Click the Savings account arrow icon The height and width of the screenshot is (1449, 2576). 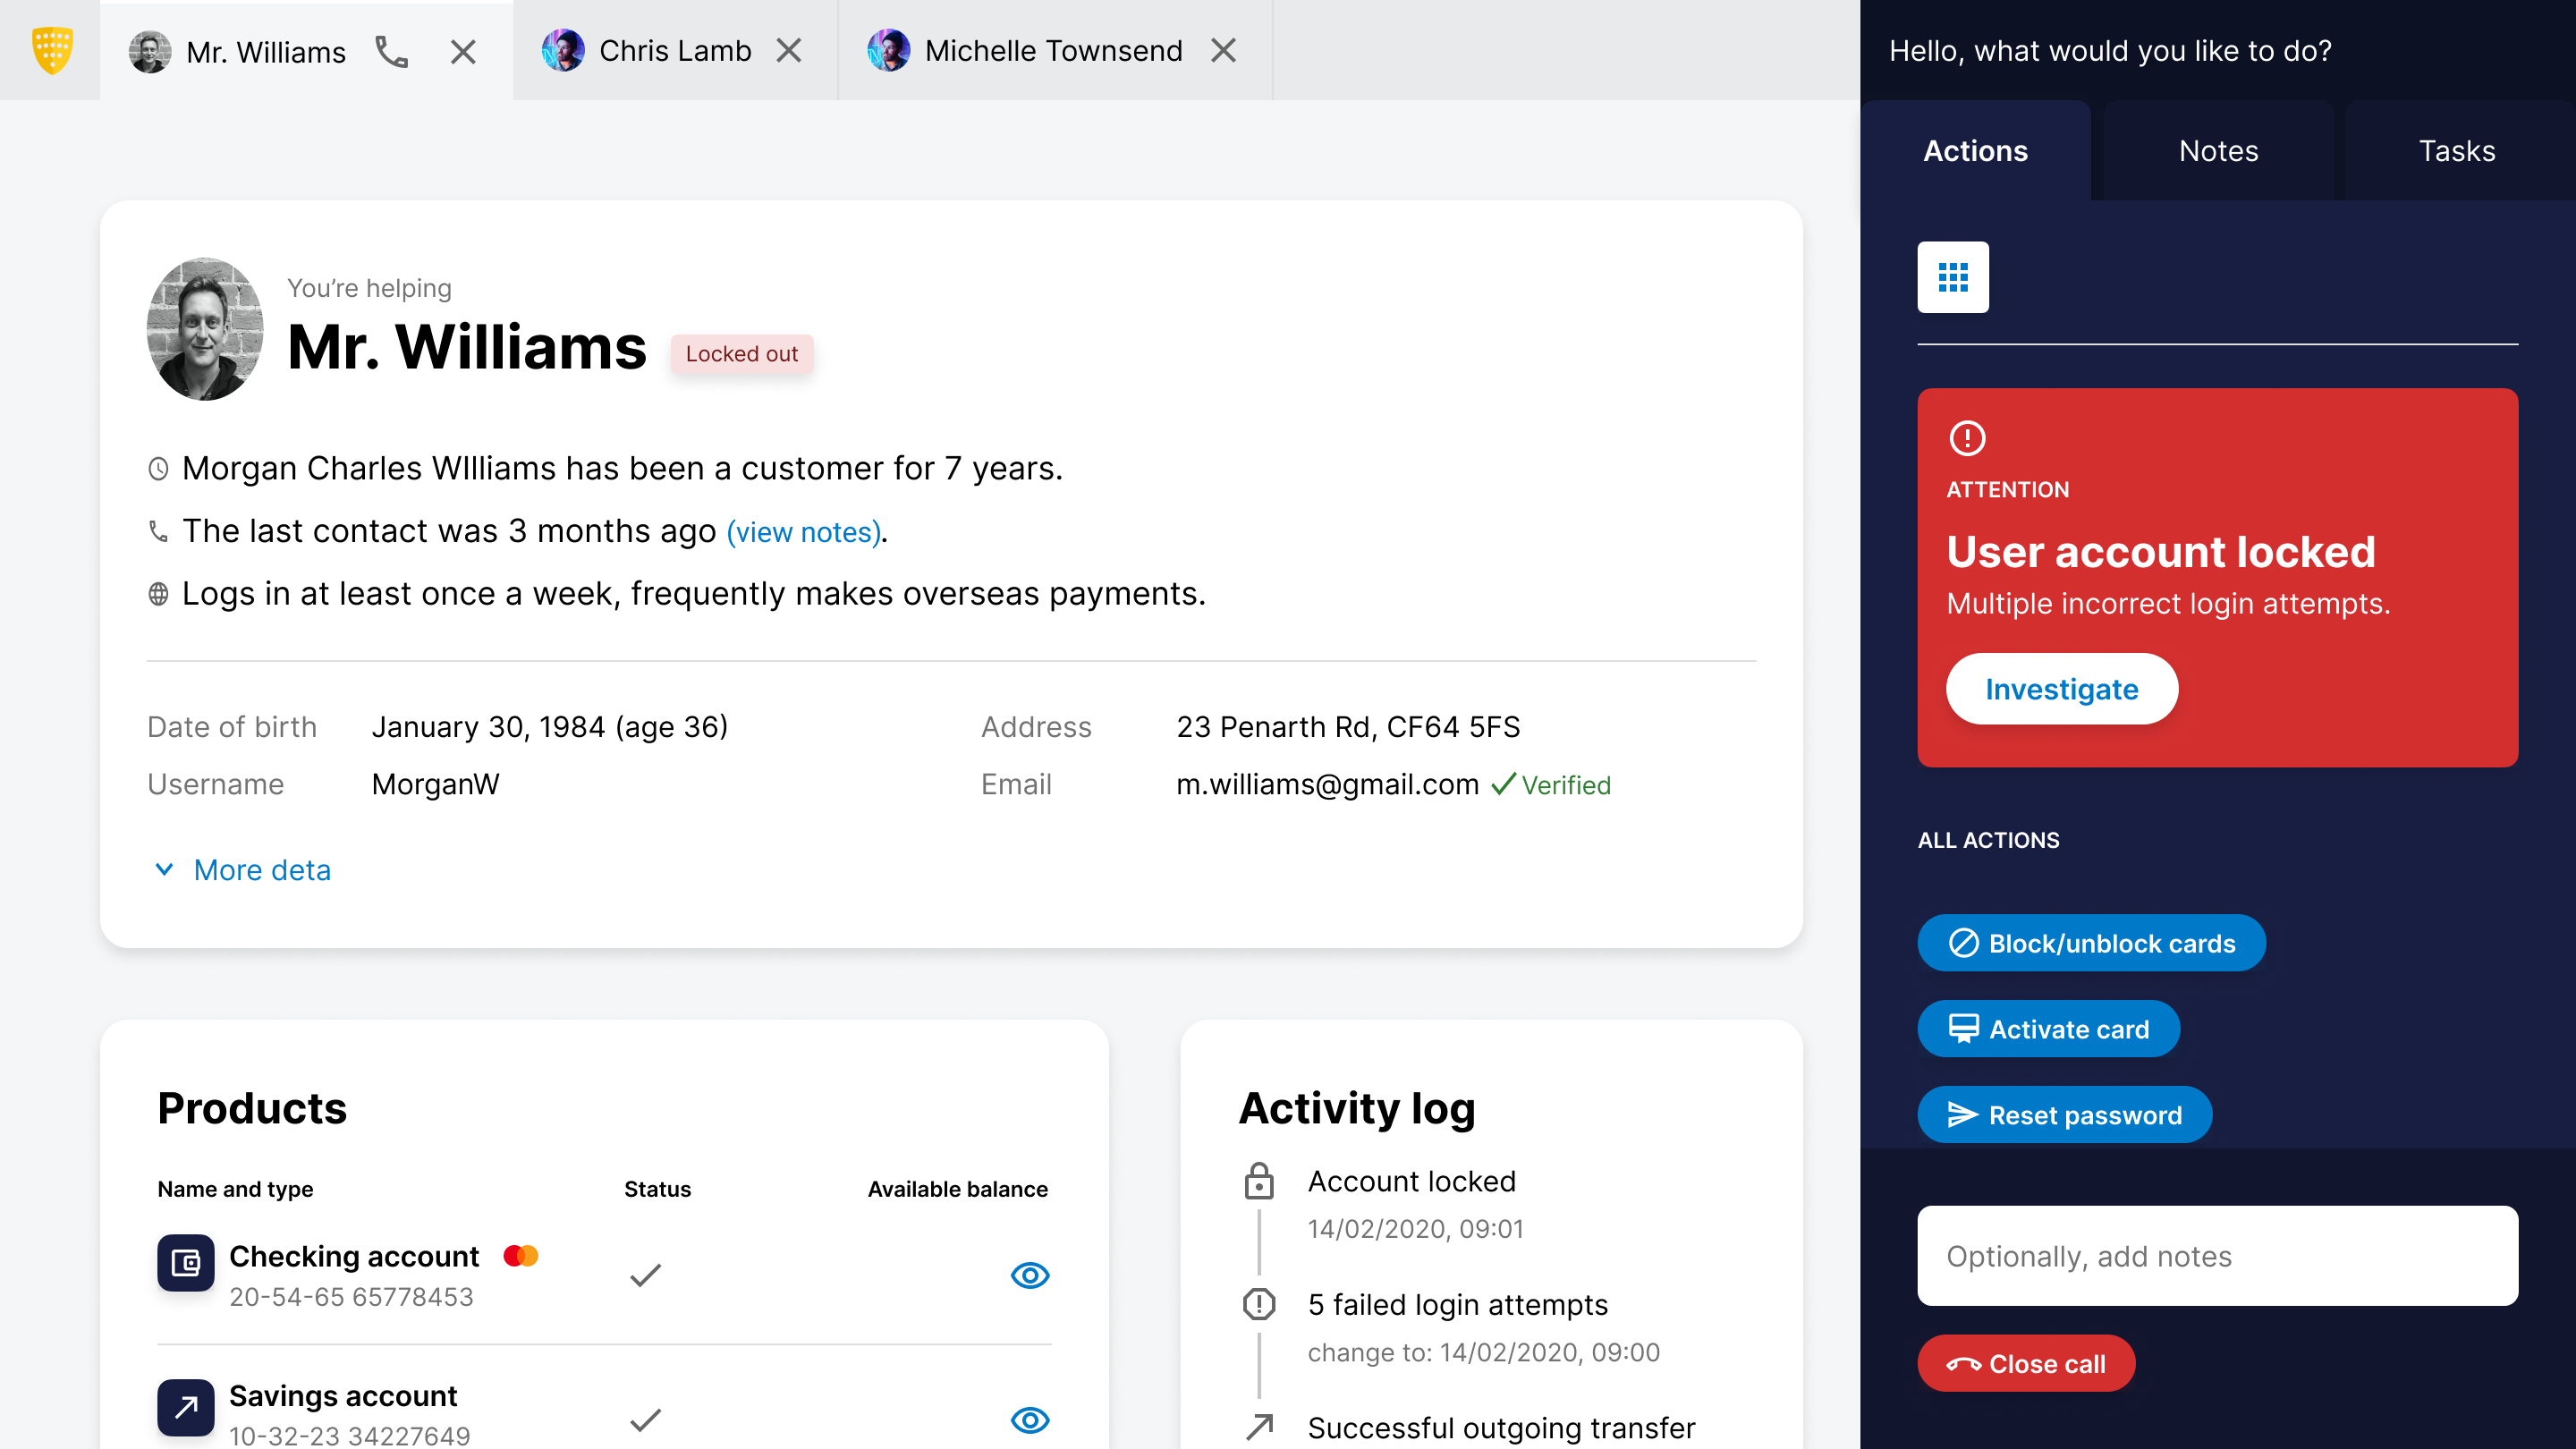coord(186,1407)
